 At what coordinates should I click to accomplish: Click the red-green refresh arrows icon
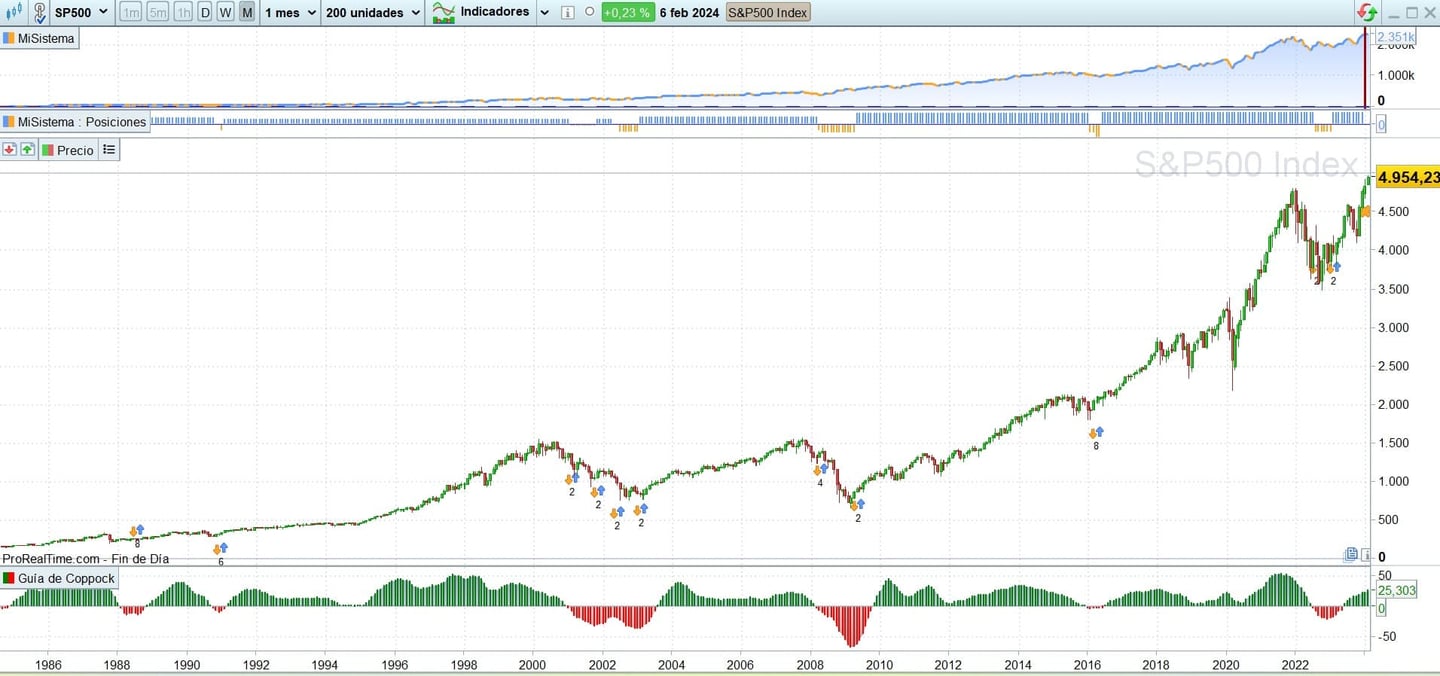tap(1366, 13)
